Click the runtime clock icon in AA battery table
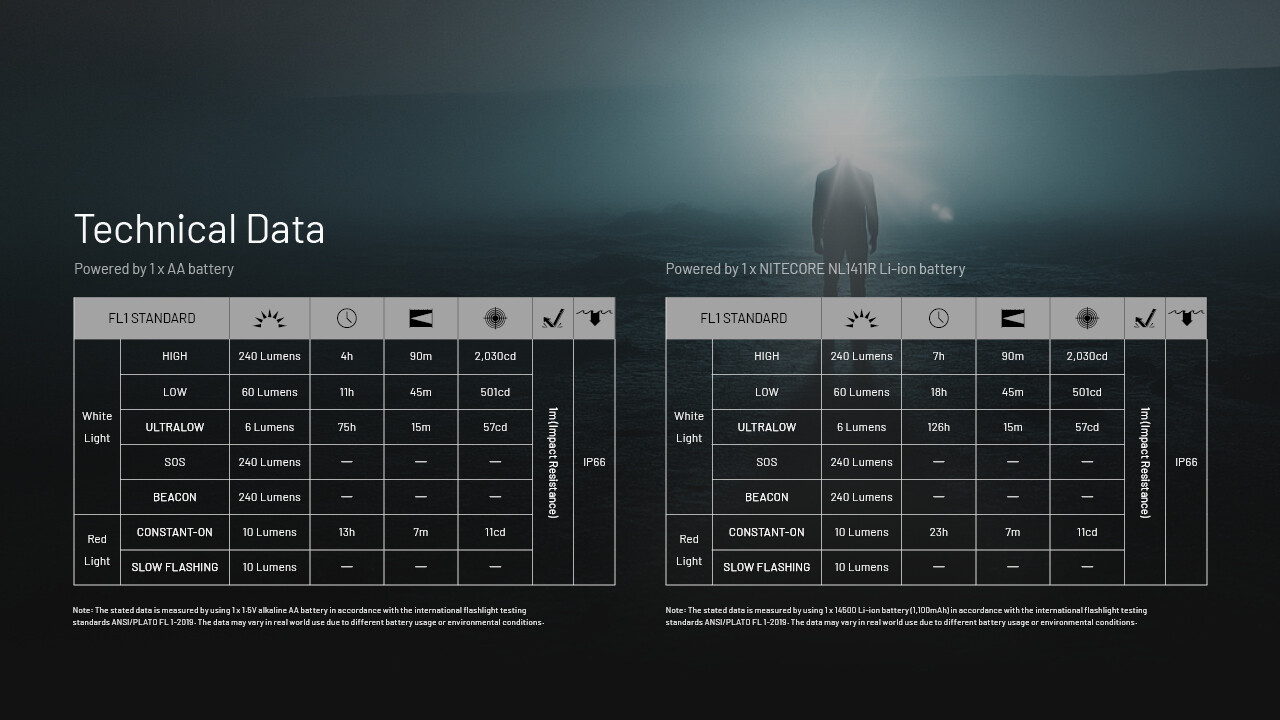Image resolution: width=1280 pixels, height=720 pixels. 346,319
